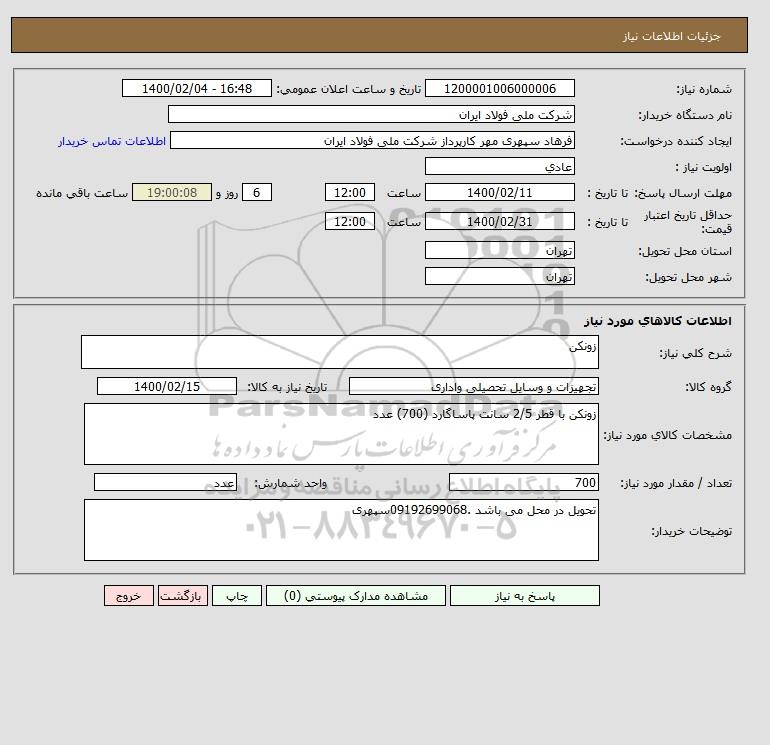Open اطلاعات تماس خریدار link
The width and height of the screenshot is (770, 745).
point(112,141)
